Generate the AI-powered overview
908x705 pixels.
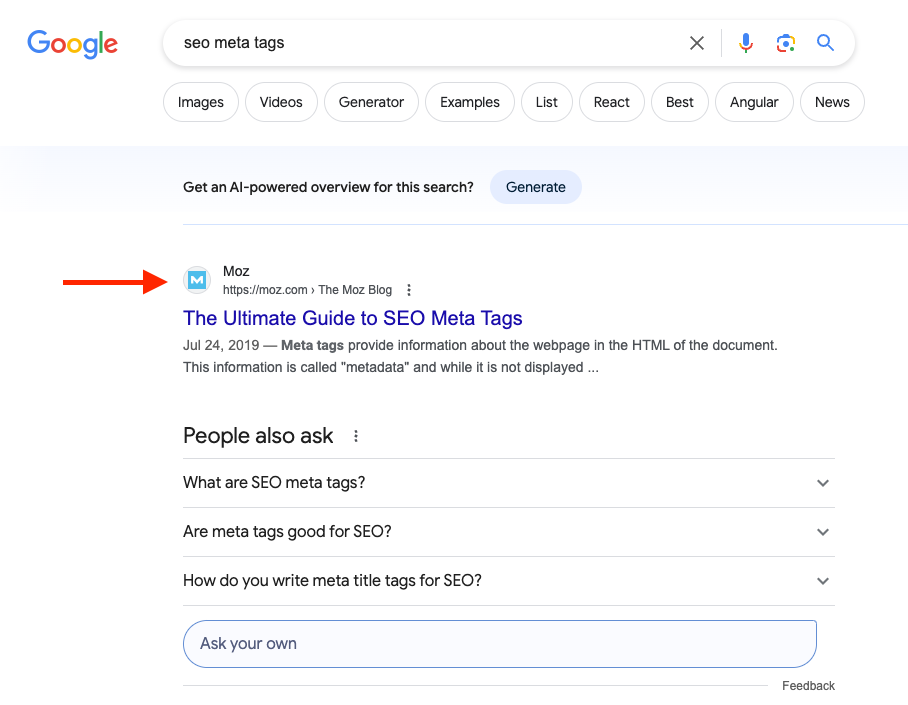[x=536, y=187]
